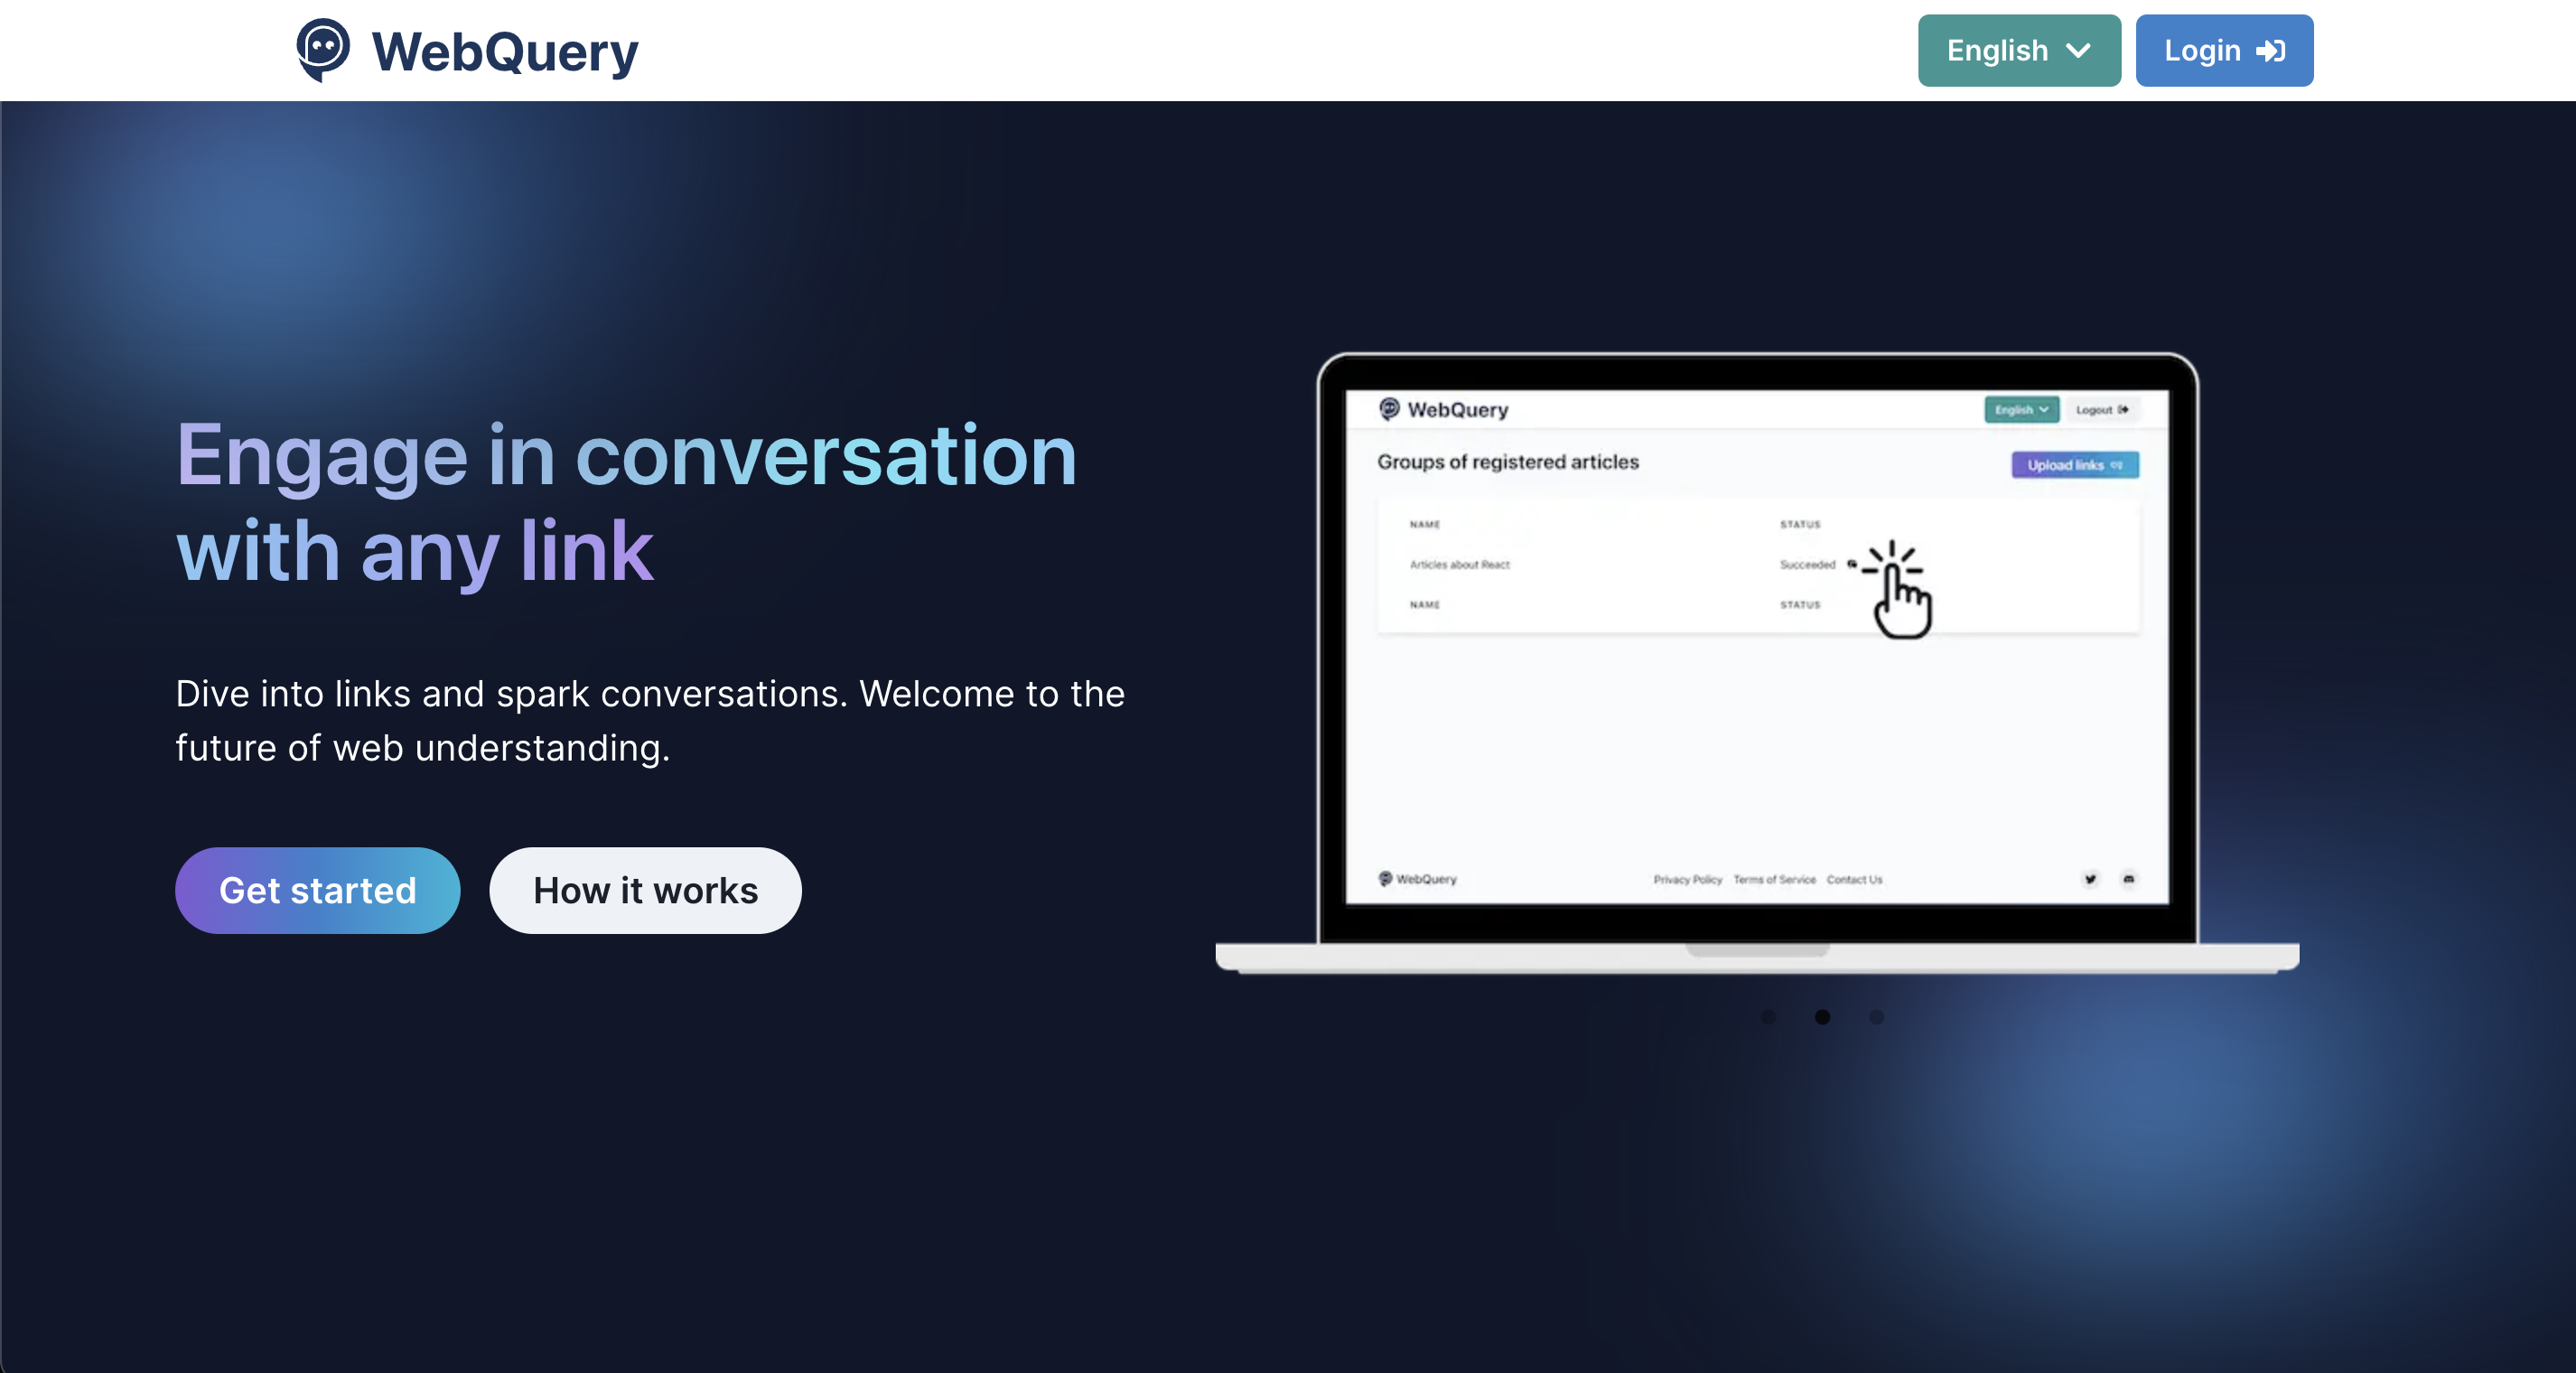Click the How it works button
The width and height of the screenshot is (2576, 1373).
[x=646, y=891]
